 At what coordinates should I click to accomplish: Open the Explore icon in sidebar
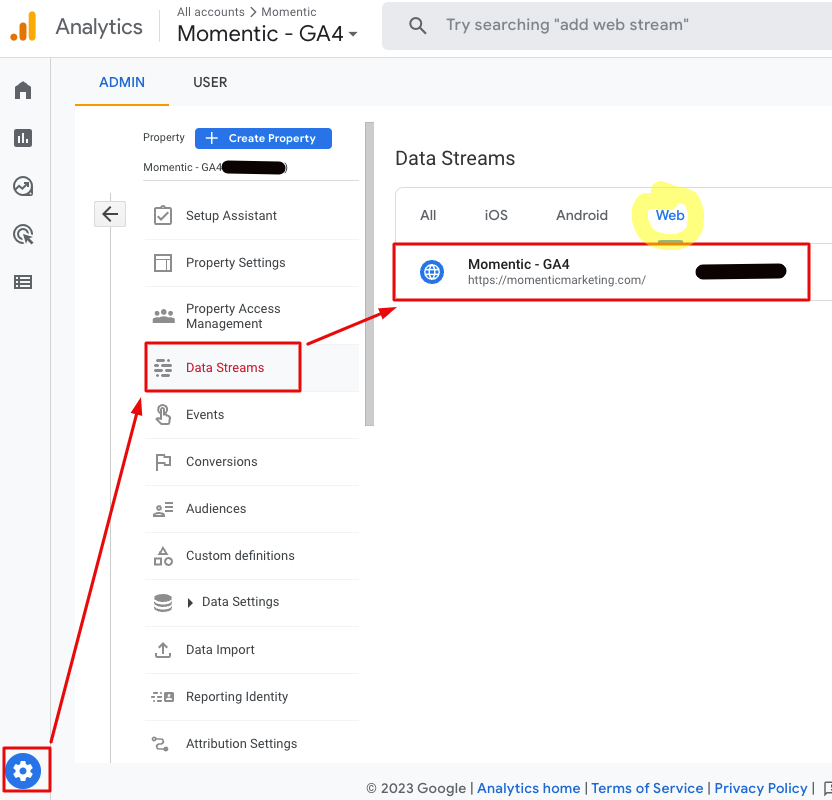click(x=23, y=186)
